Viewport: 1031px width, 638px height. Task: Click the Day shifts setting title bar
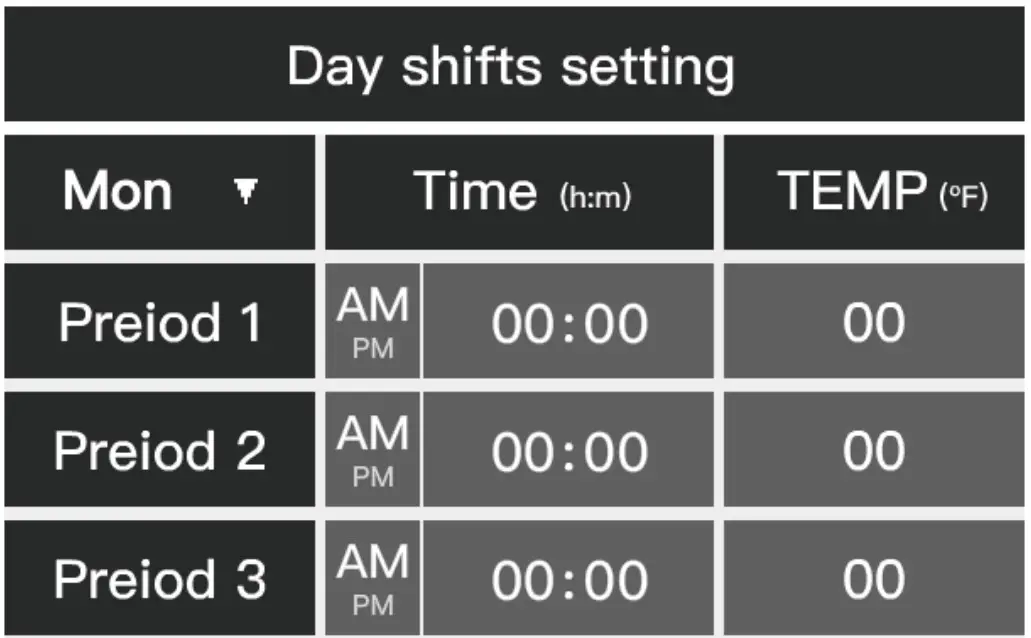tap(512, 64)
